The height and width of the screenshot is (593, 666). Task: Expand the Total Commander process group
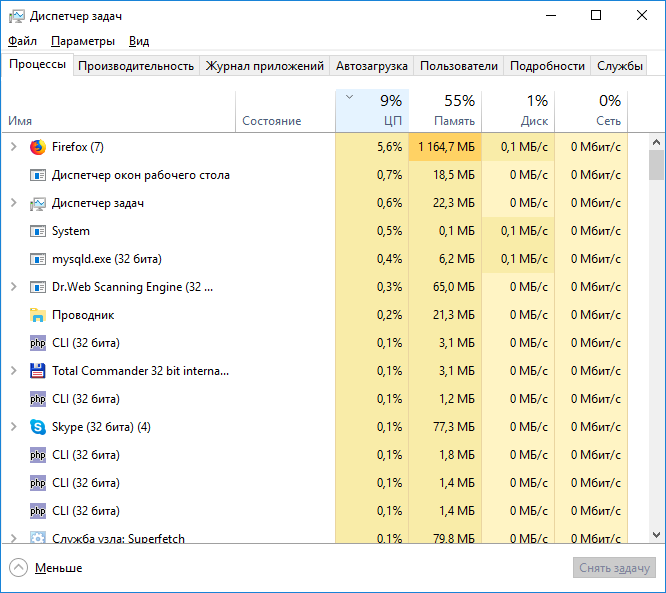(x=14, y=371)
